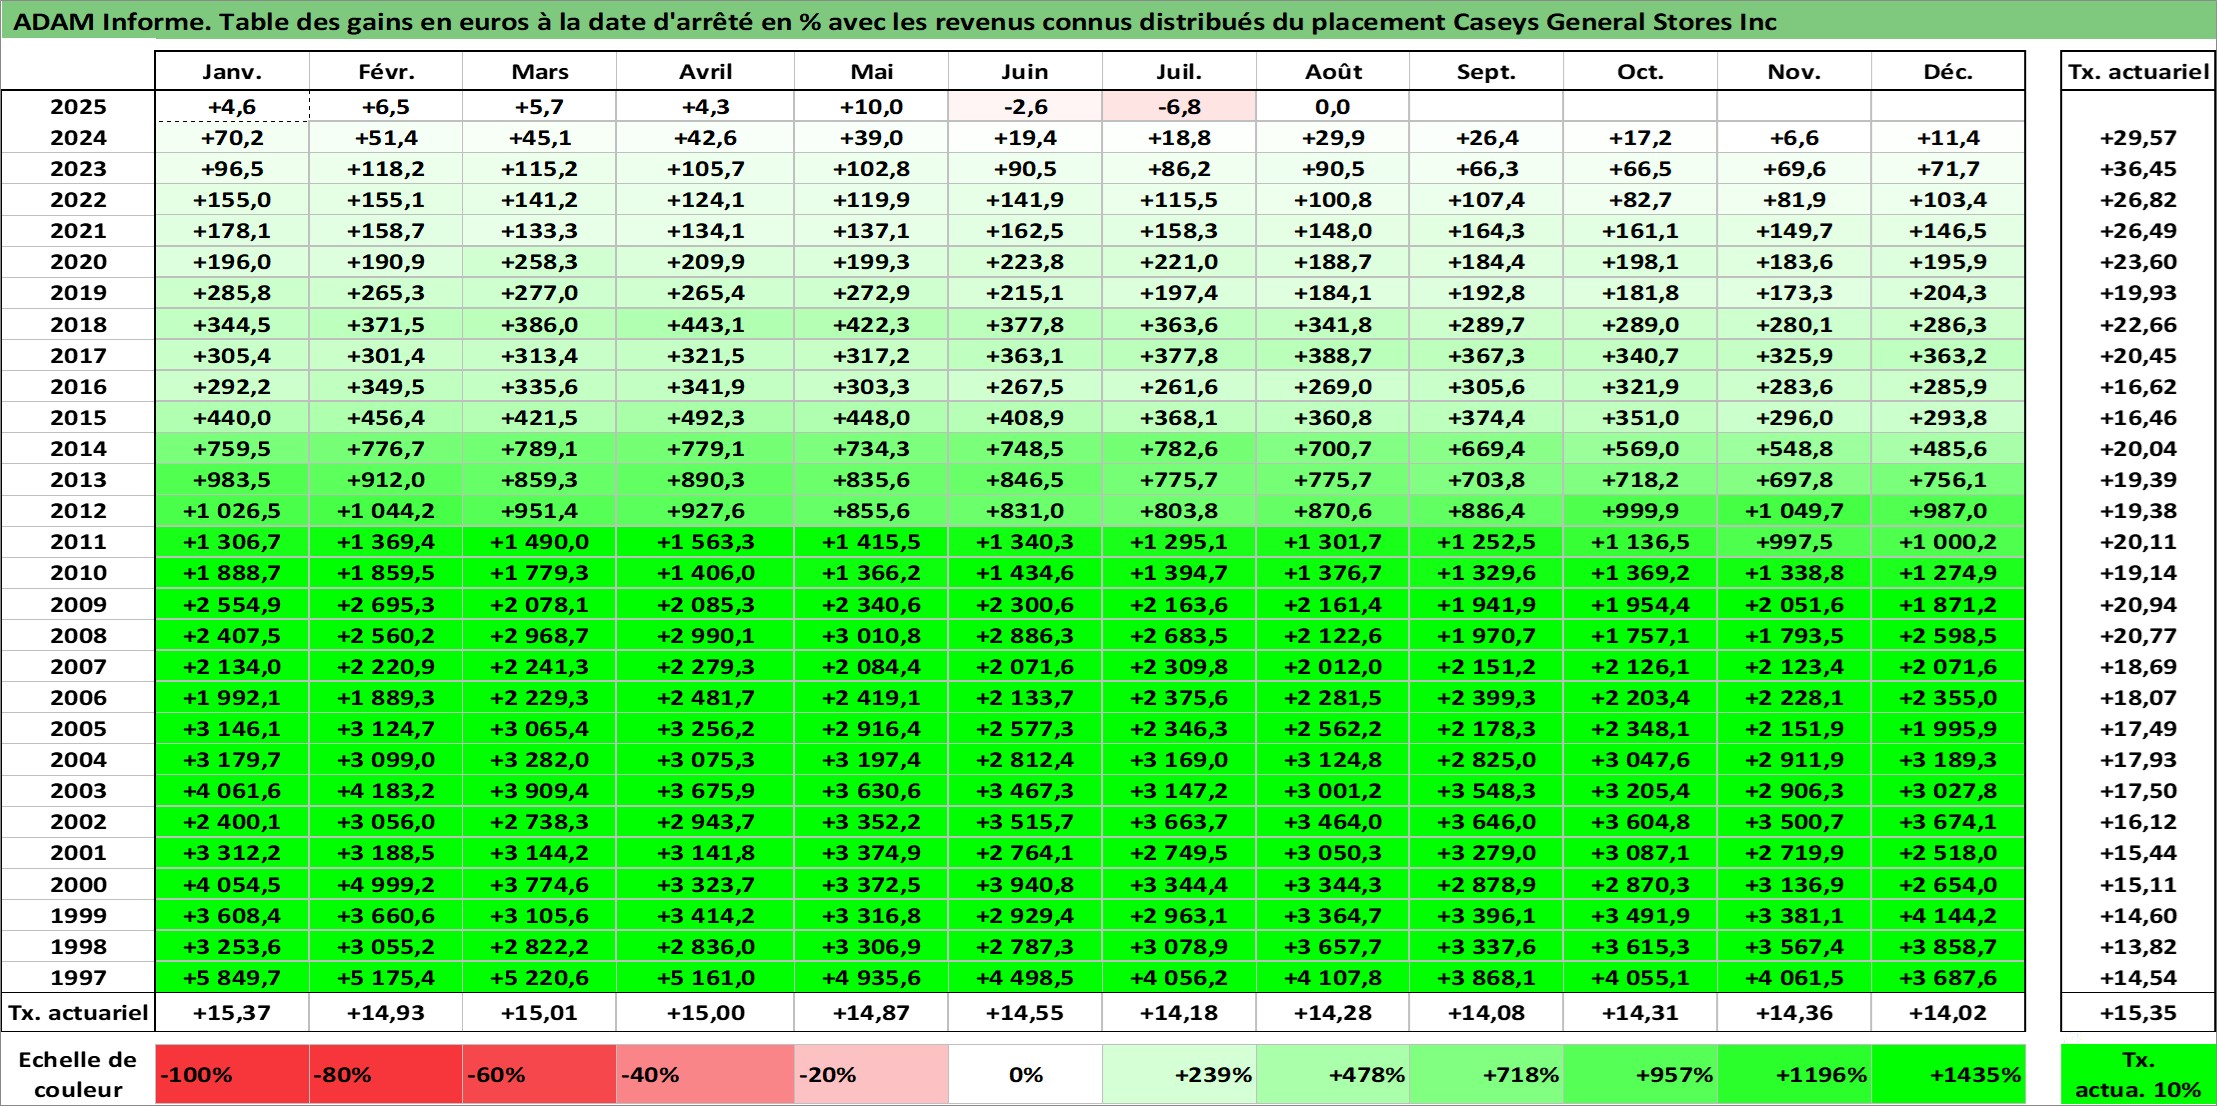Click +14,02 in the bottom Tx. actuariel row
2217x1106 pixels.
[1948, 1013]
